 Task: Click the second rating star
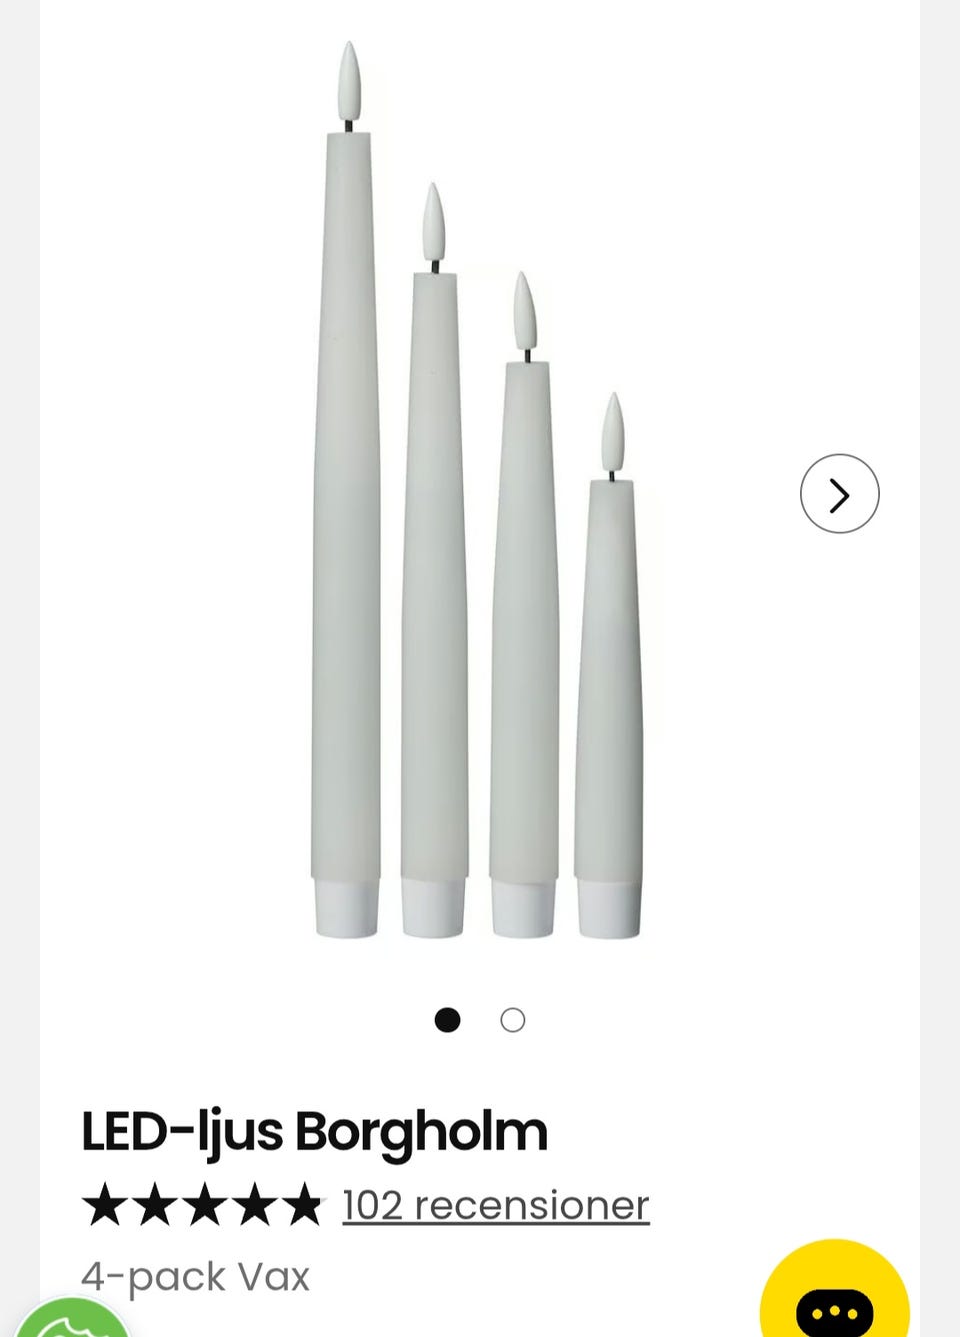tap(155, 1204)
